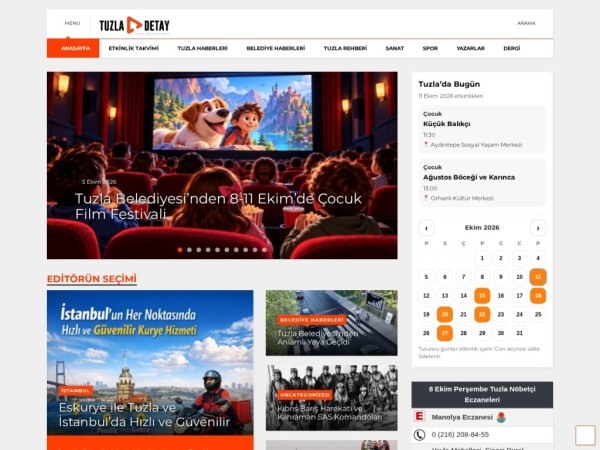Call 0 (216) 208-84-55 number
This screenshot has height=450, width=600.
point(460,435)
